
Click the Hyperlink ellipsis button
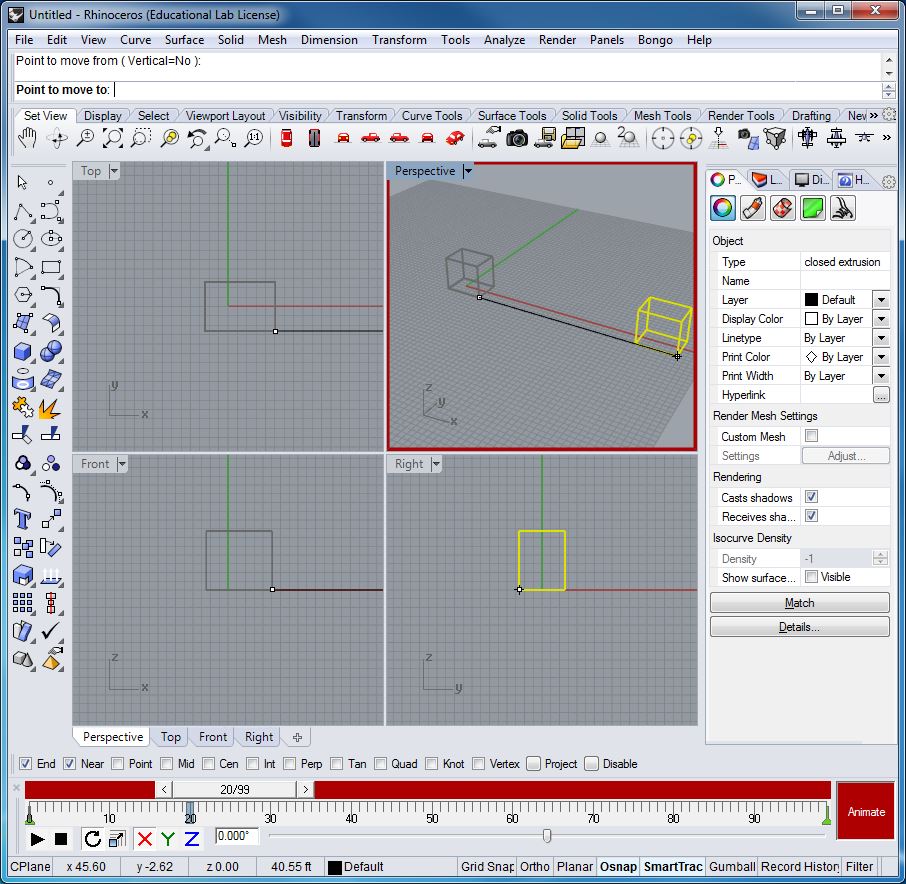(x=881, y=395)
